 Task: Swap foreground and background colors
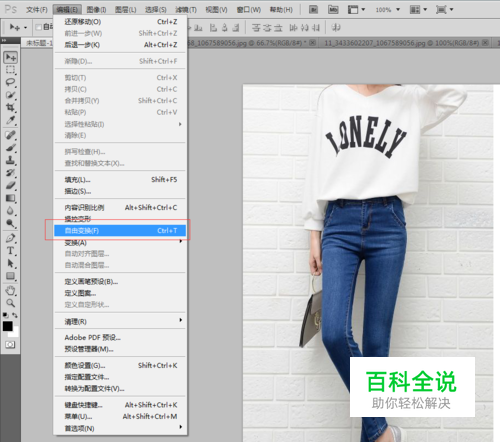(15, 315)
